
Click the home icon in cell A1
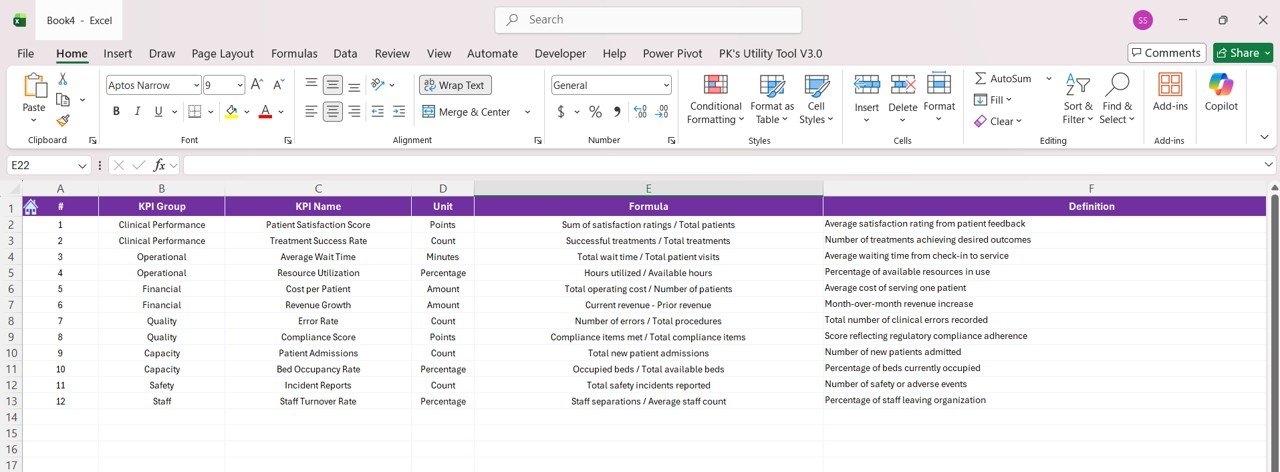click(x=30, y=206)
